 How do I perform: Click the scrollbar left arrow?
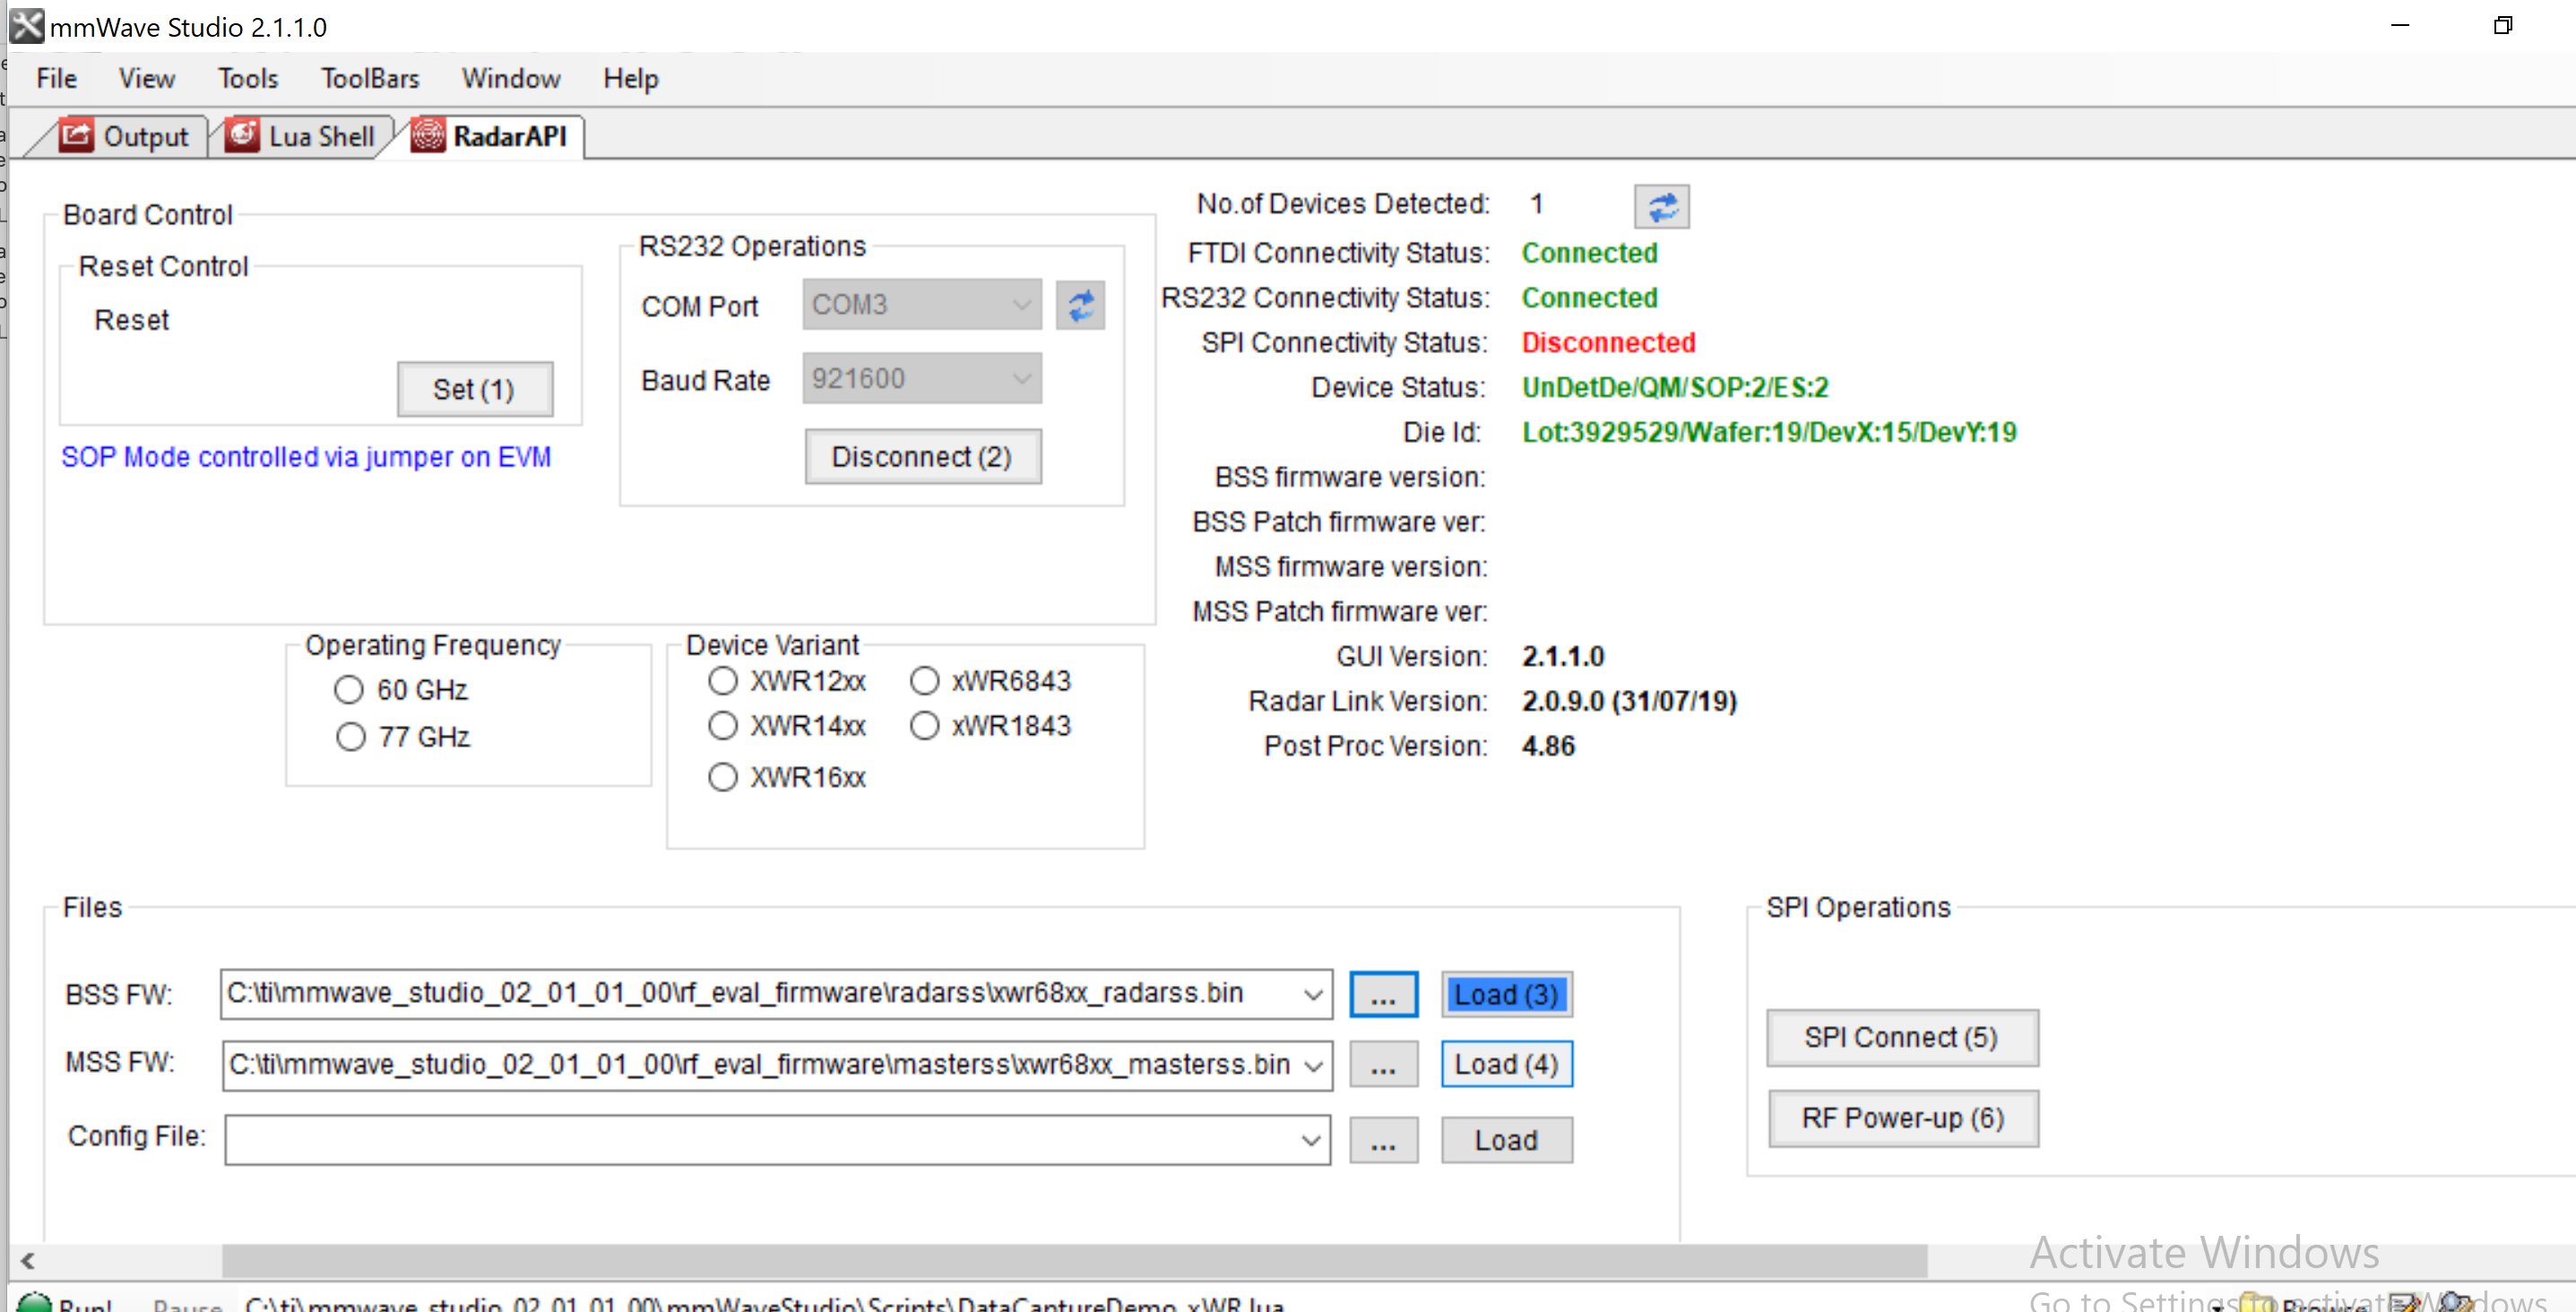(x=28, y=1261)
